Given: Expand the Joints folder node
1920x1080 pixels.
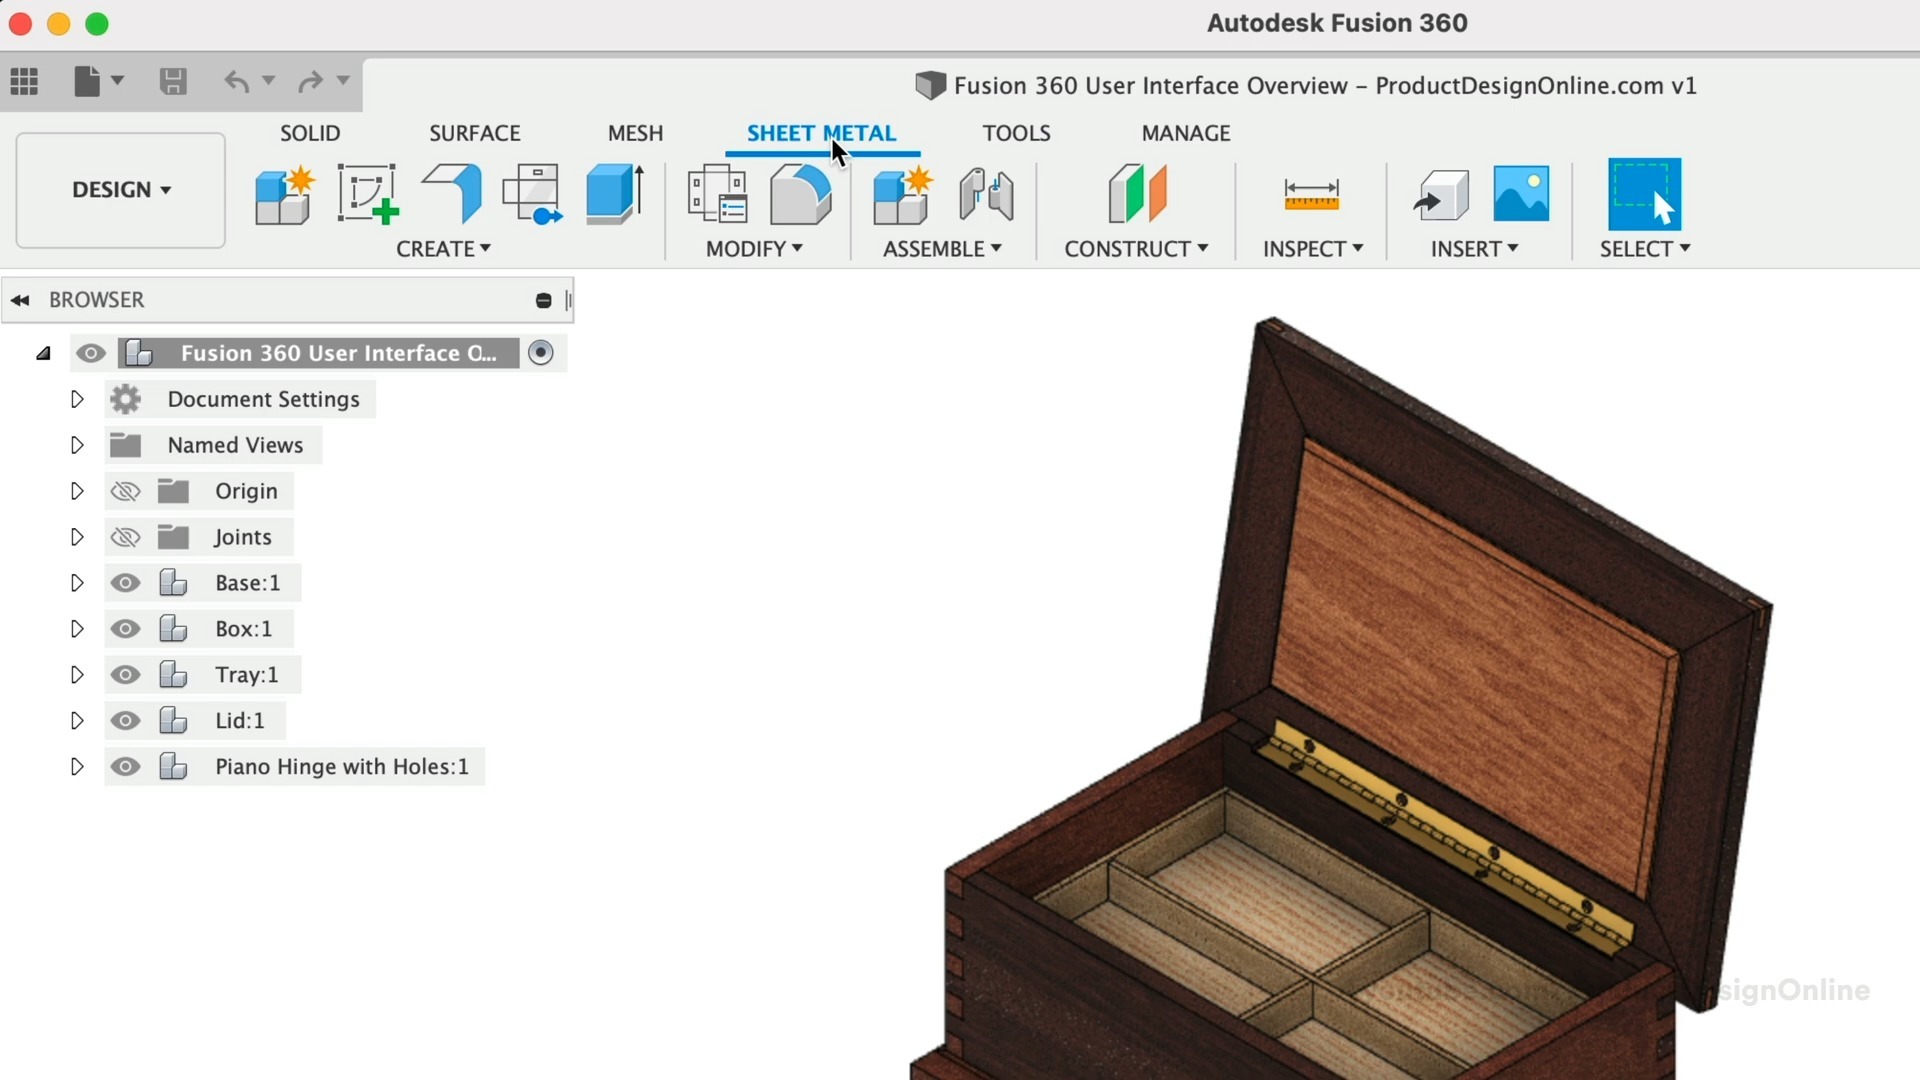Looking at the screenshot, I should (x=76, y=537).
